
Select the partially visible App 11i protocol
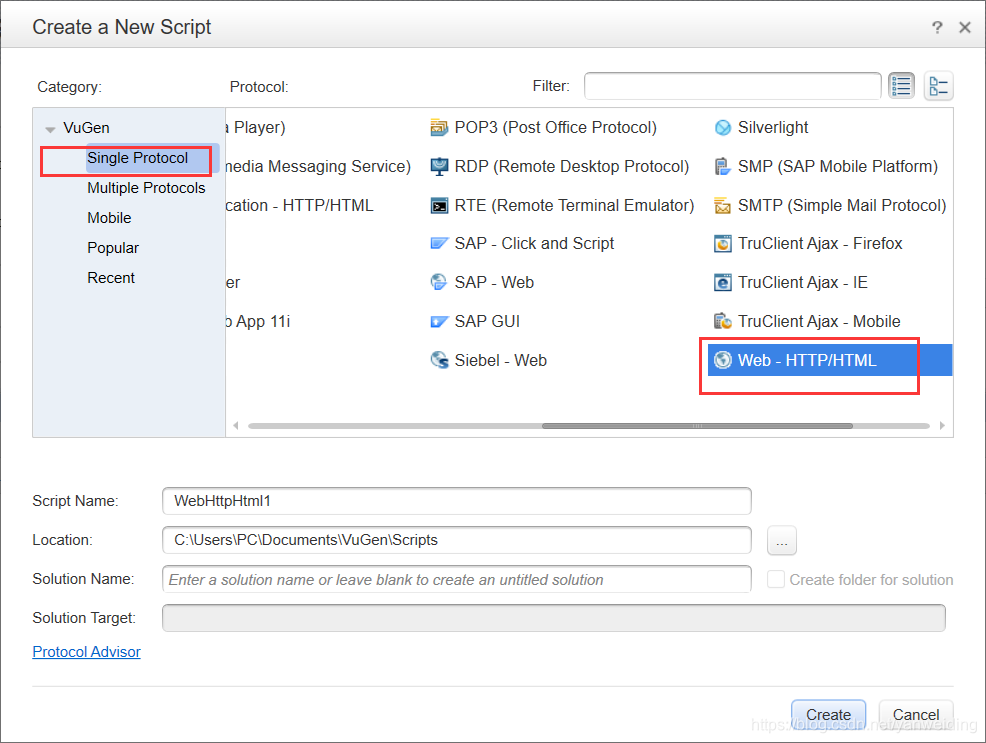[x=258, y=322]
